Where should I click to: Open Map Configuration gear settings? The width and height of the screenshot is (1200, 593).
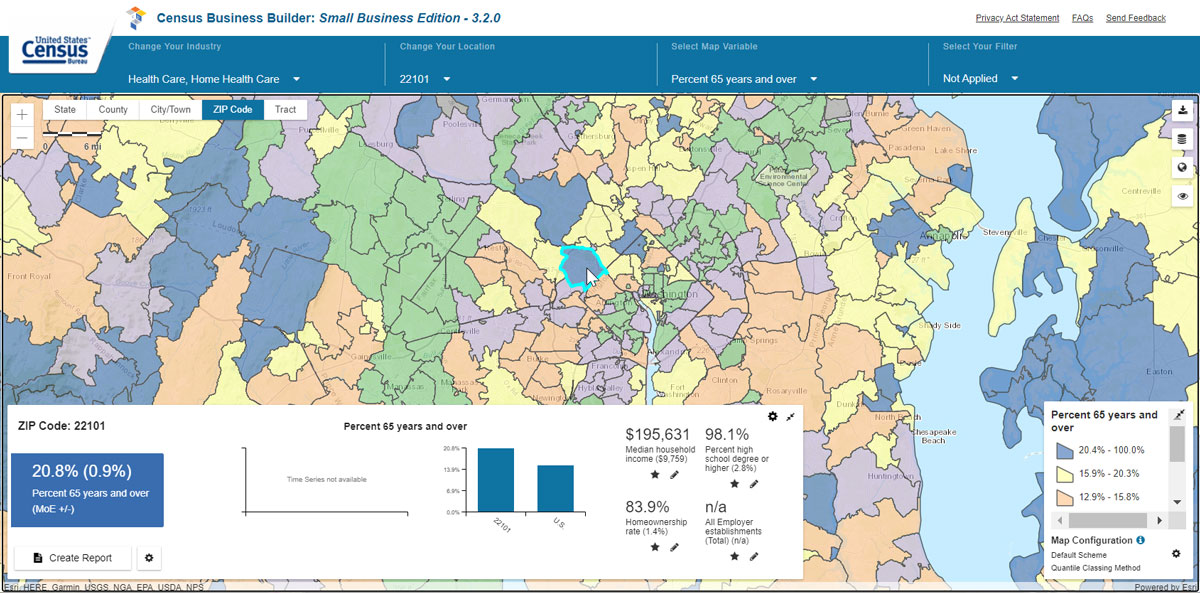1176,554
